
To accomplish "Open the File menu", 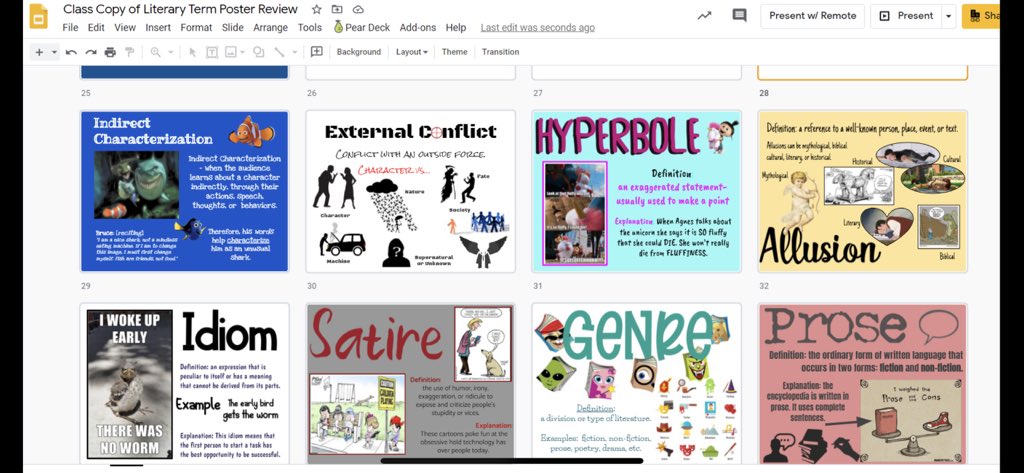I will (x=70, y=27).
